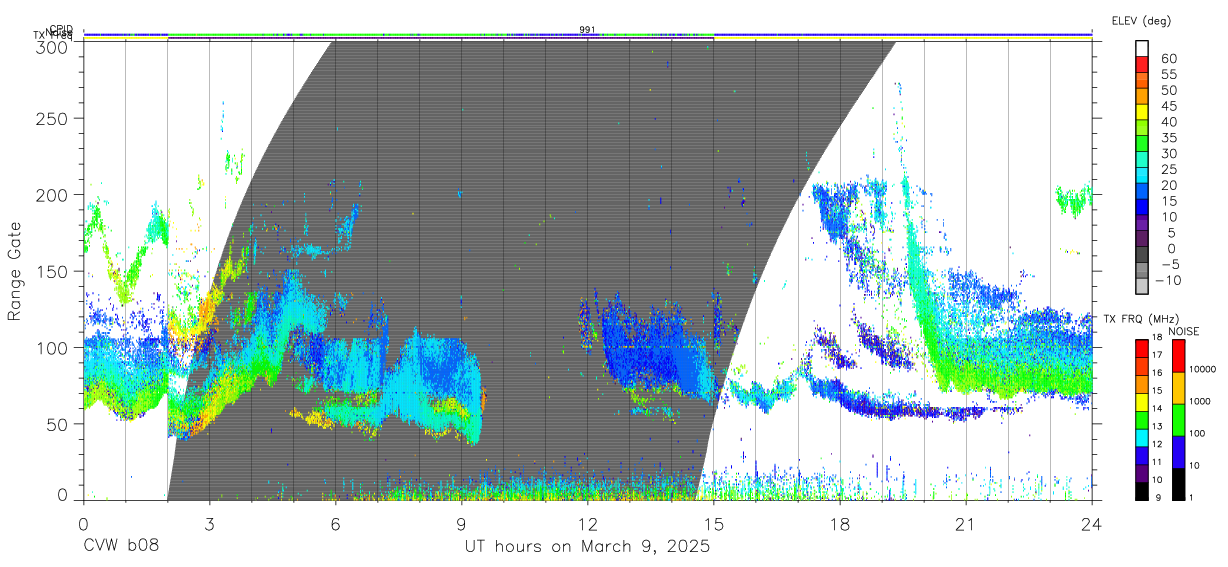The height and width of the screenshot is (567, 1228).
Task: Click the -5 label on ELEV color bar
Action: pos(1169,265)
